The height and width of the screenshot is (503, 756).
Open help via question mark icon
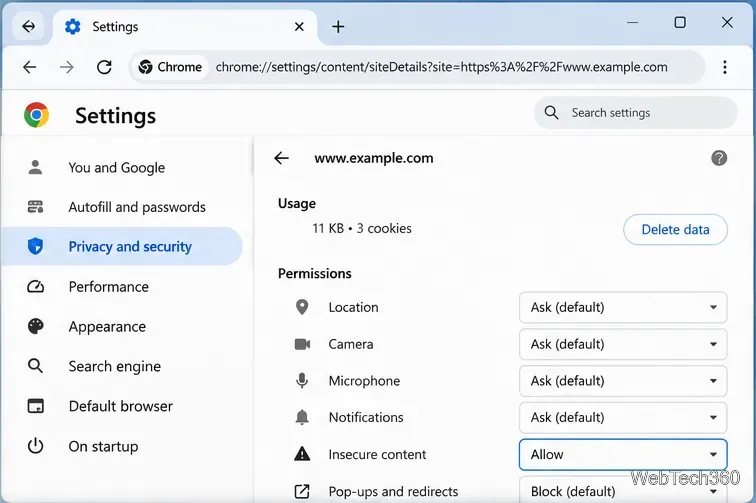[x=719, y=158]
